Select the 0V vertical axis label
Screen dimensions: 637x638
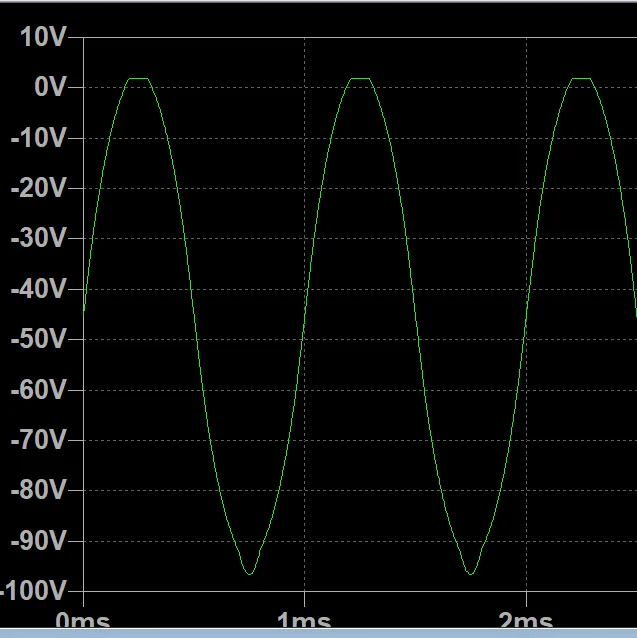(49, 88)
